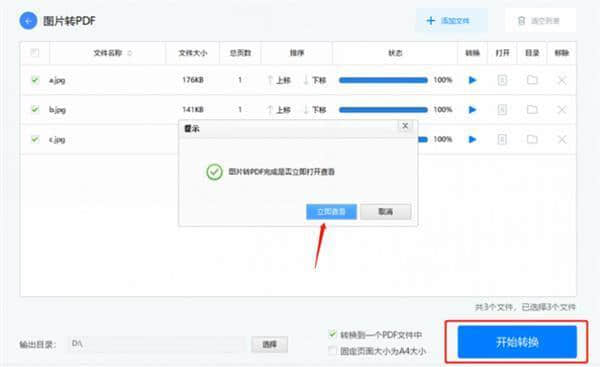Open output folder for b.jpg row
This screenshot has height=367, width=600.
tap(532, 110)
